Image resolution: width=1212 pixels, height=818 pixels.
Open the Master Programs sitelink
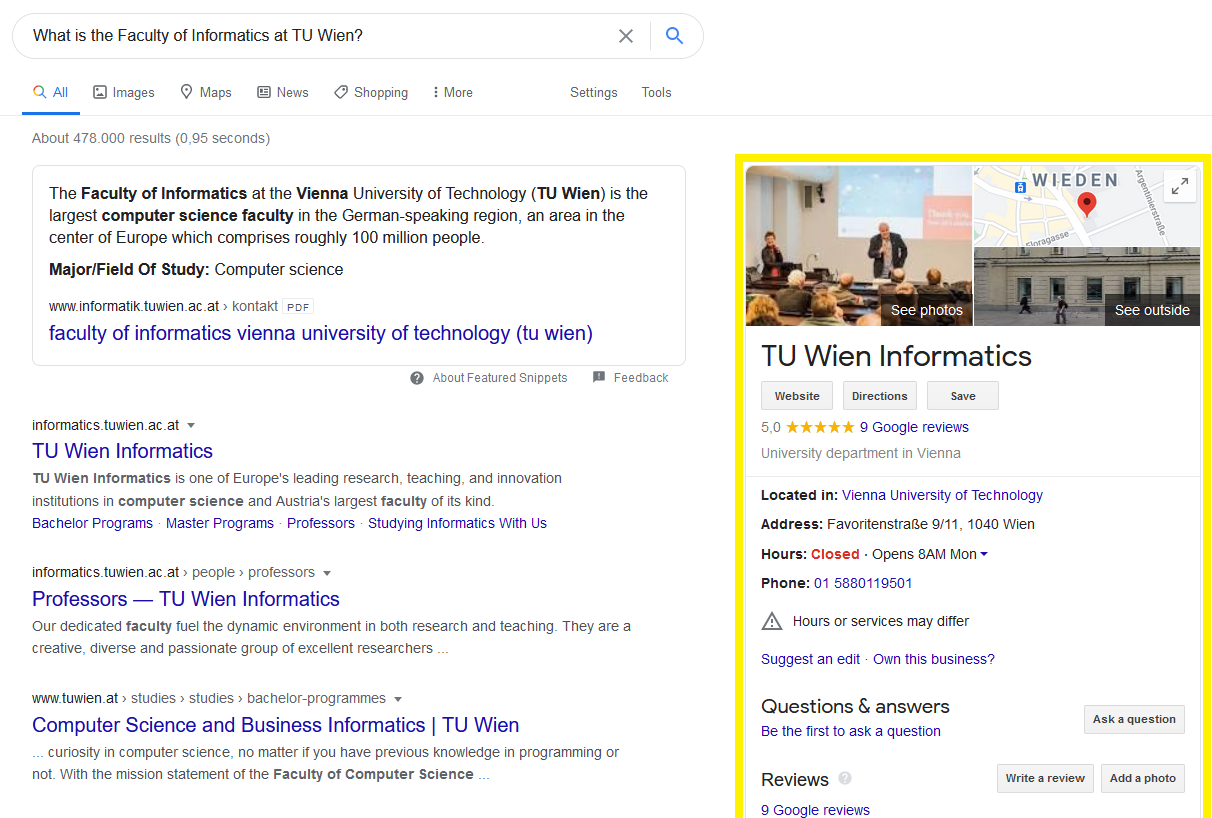(x=220, y=523)
